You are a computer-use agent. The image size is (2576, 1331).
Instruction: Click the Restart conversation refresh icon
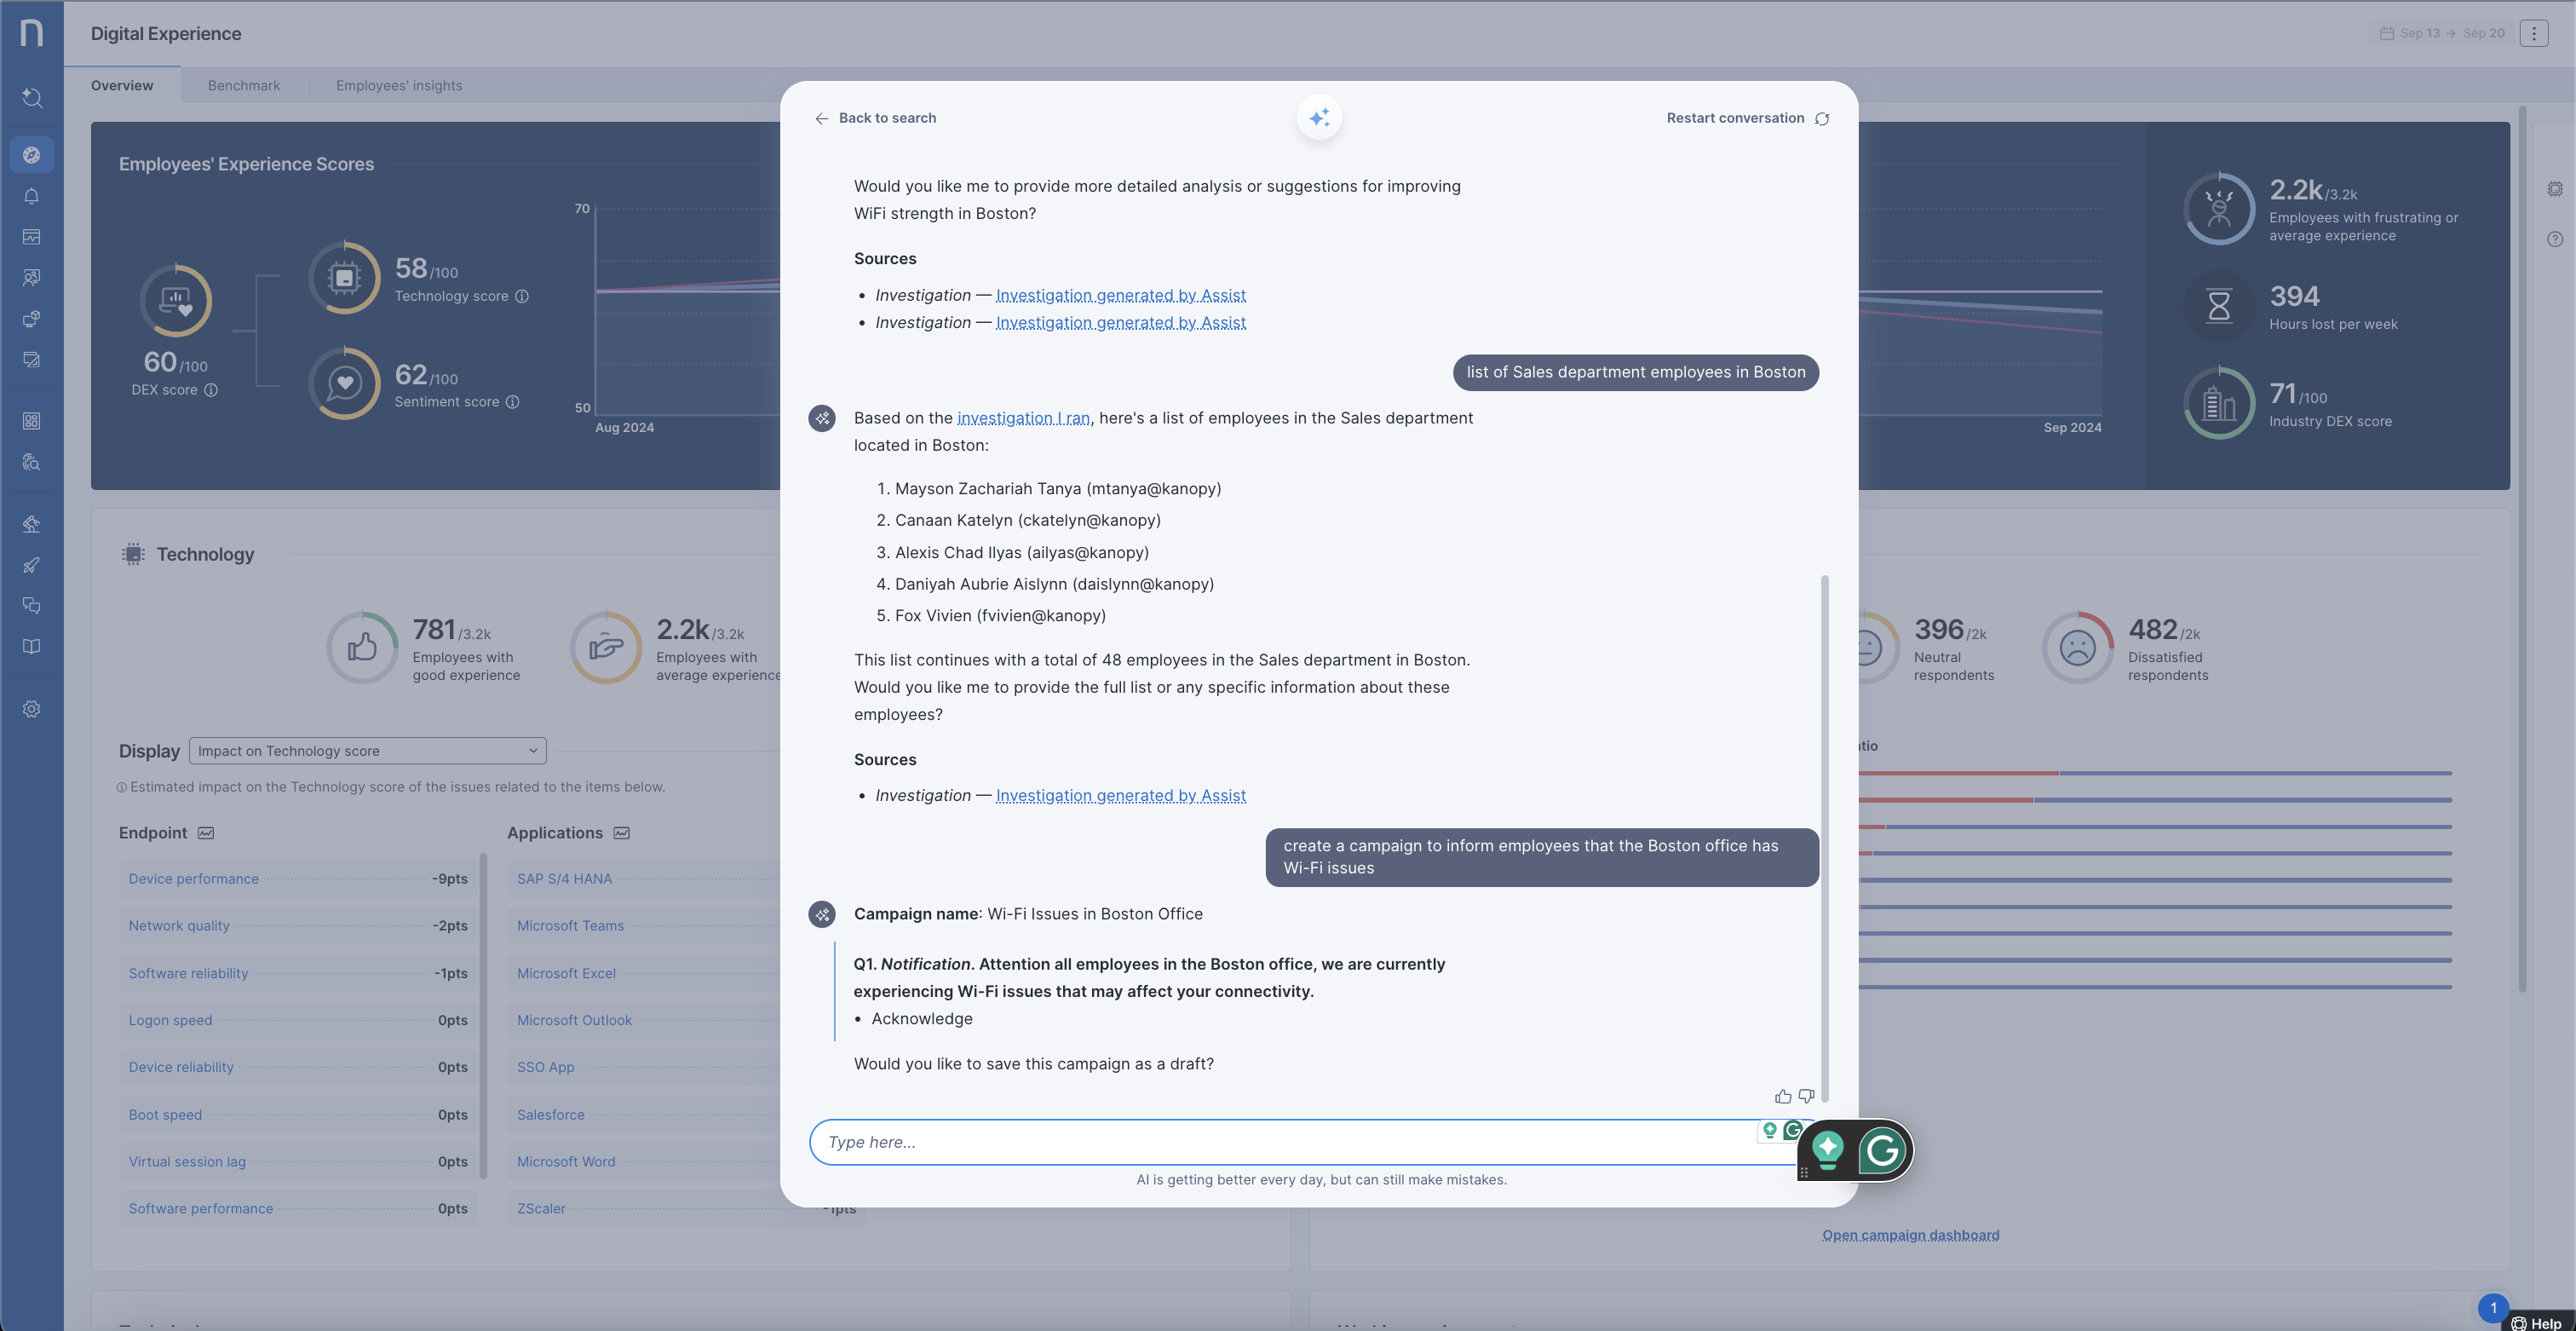pos(1822,119)
